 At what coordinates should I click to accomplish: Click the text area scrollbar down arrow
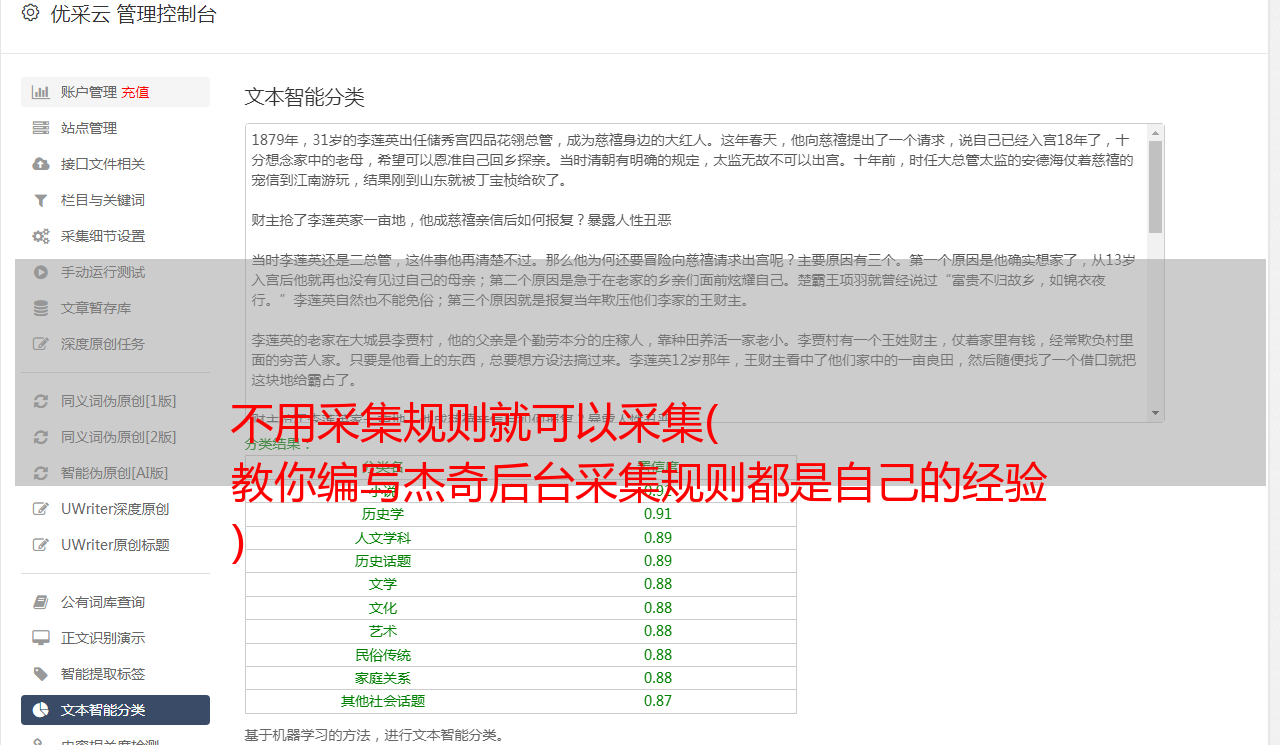click(1156, 413)
